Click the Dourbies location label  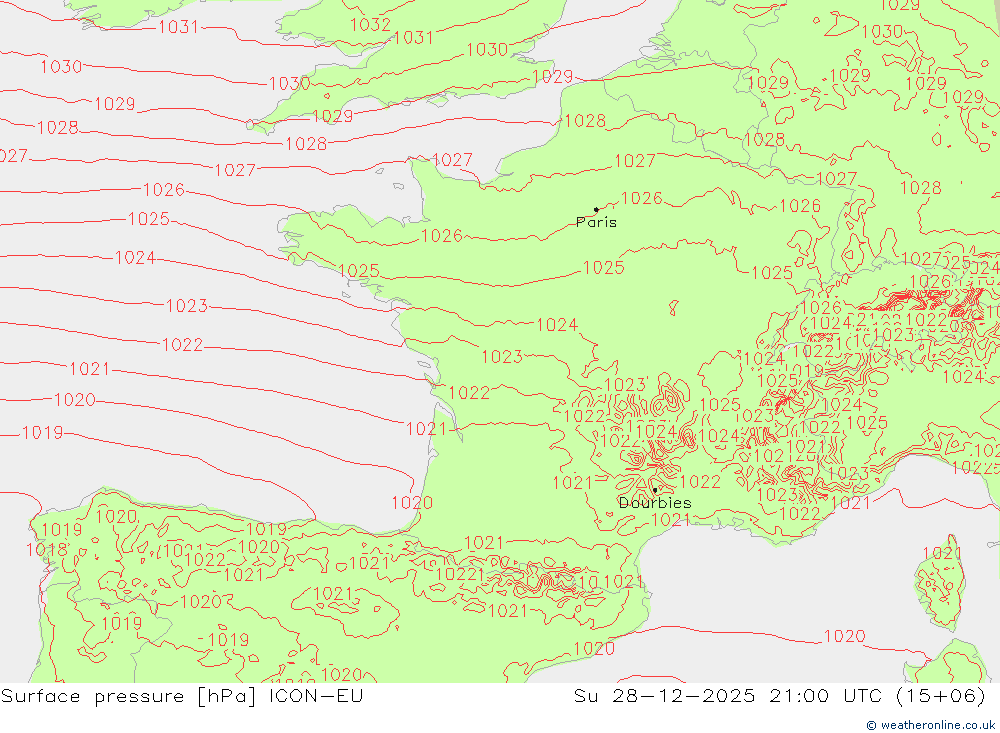(x=655, y=503)
